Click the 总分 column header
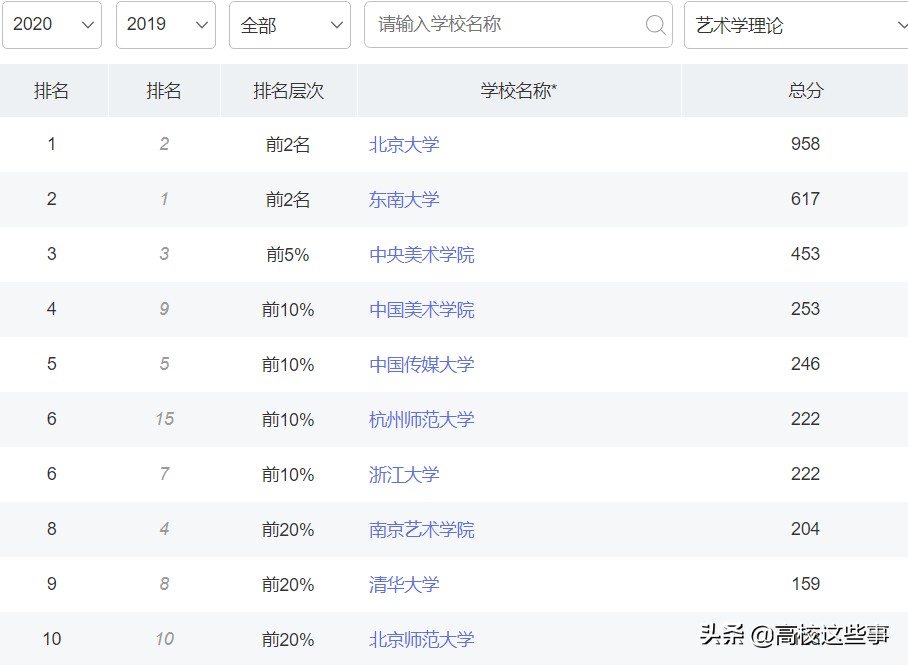The image size is (908, 665). pyautogui.click(x=805, y=90)
